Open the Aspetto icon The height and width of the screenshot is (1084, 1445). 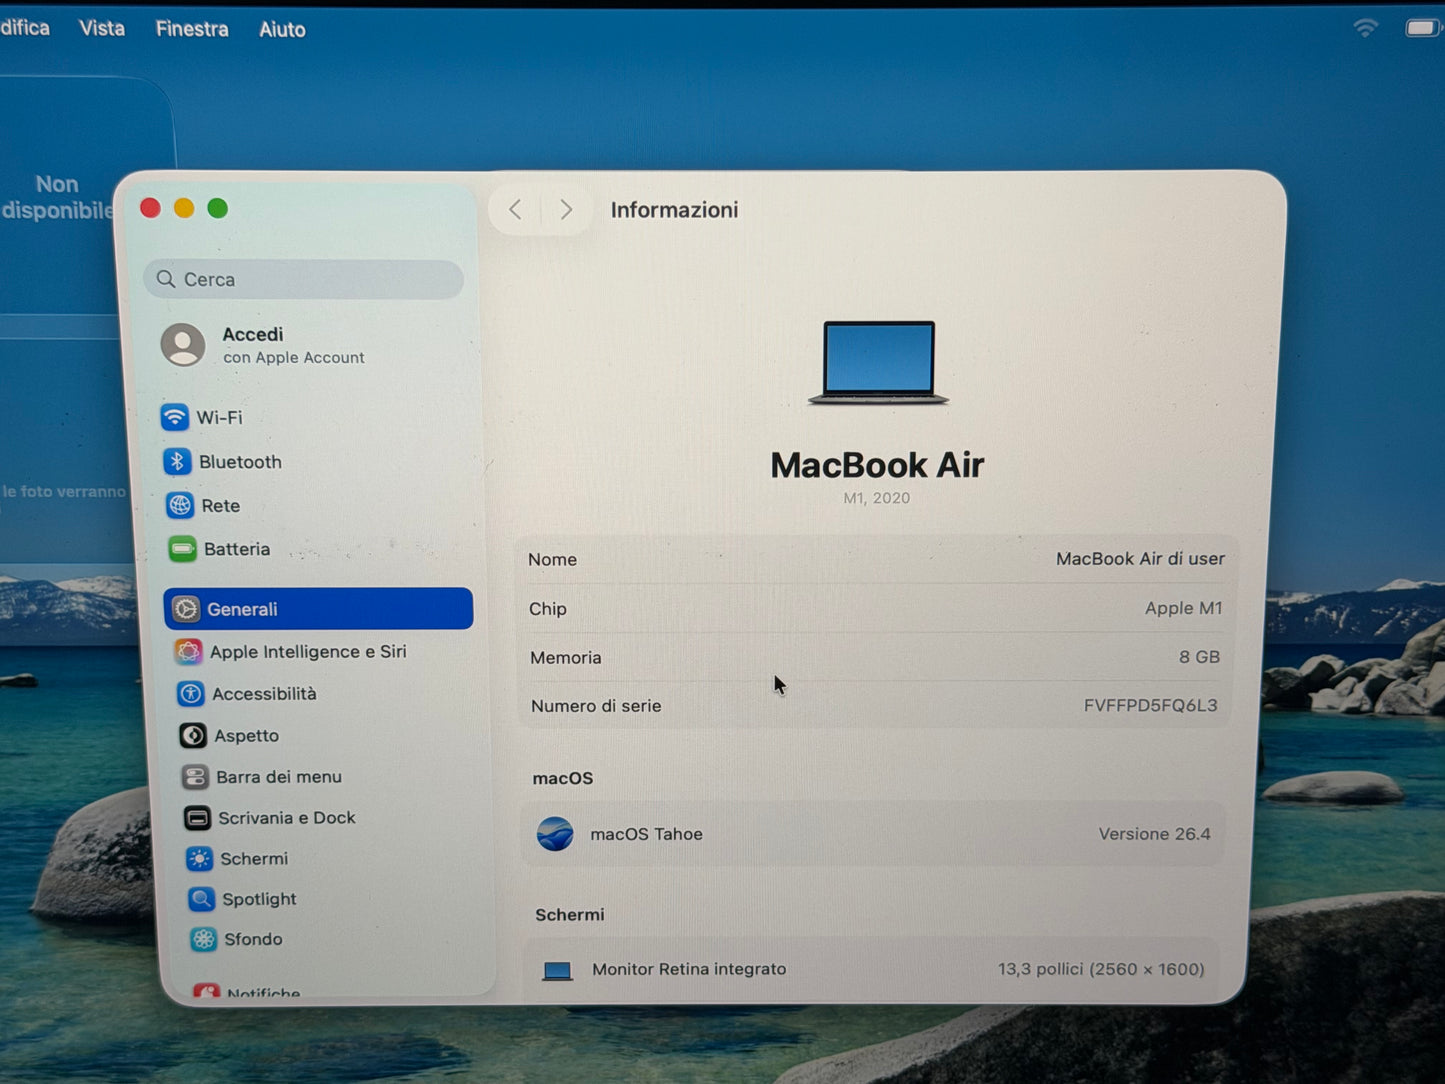193,735
